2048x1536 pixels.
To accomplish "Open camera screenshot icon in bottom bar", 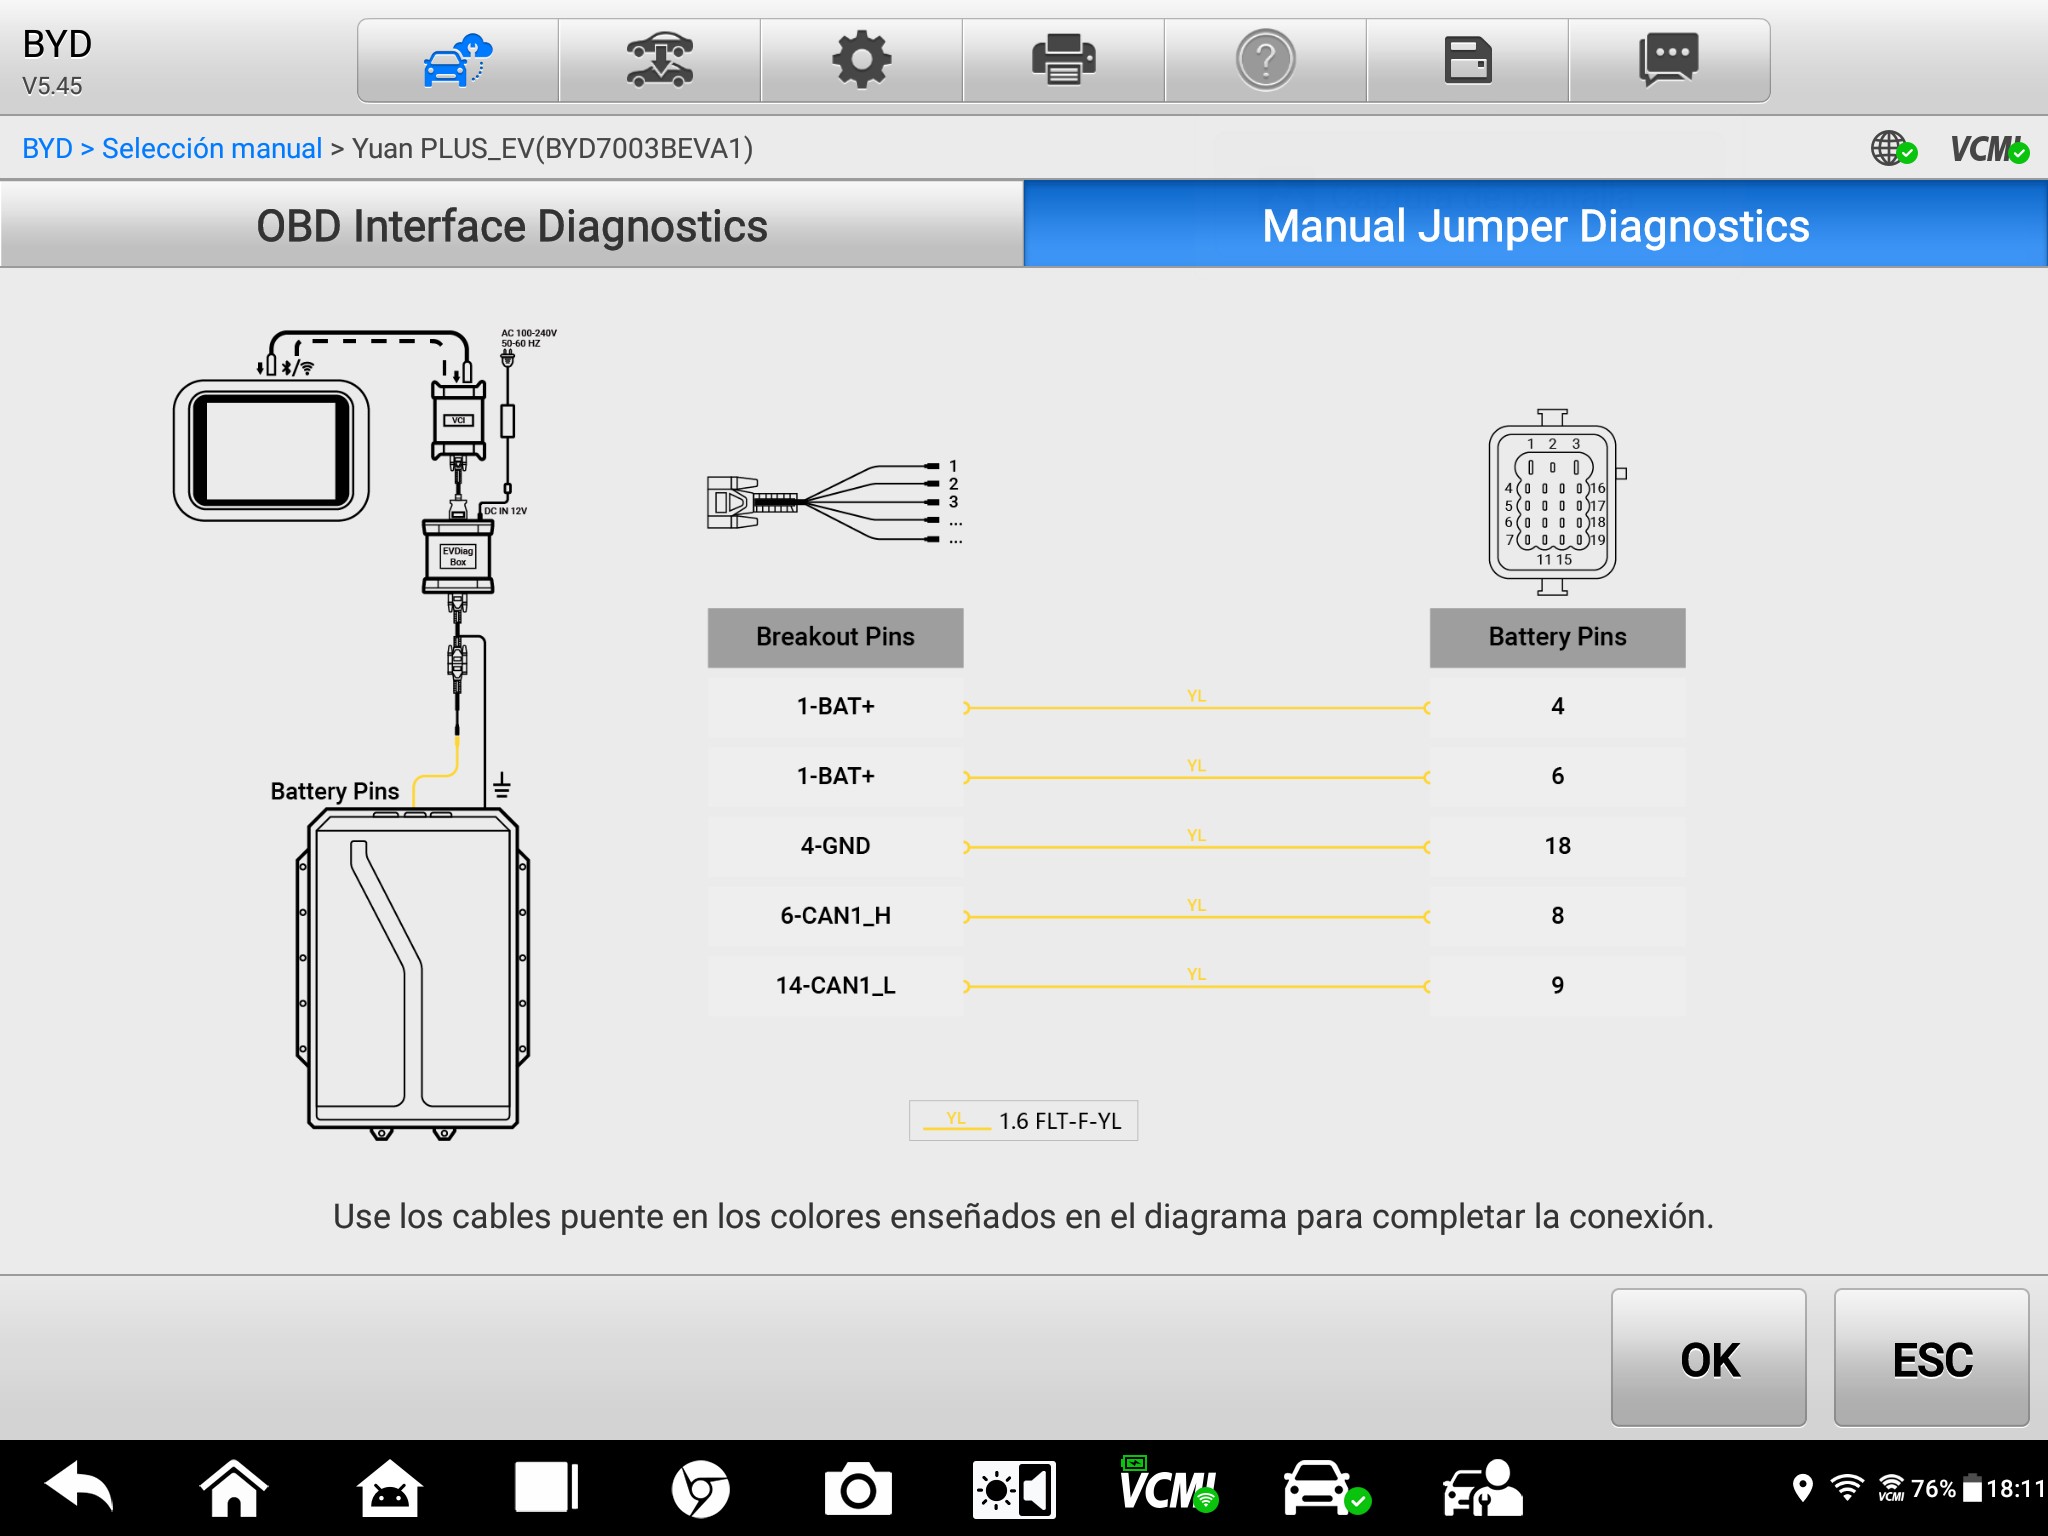I will pyautogui.click(x=857, y=1490).
